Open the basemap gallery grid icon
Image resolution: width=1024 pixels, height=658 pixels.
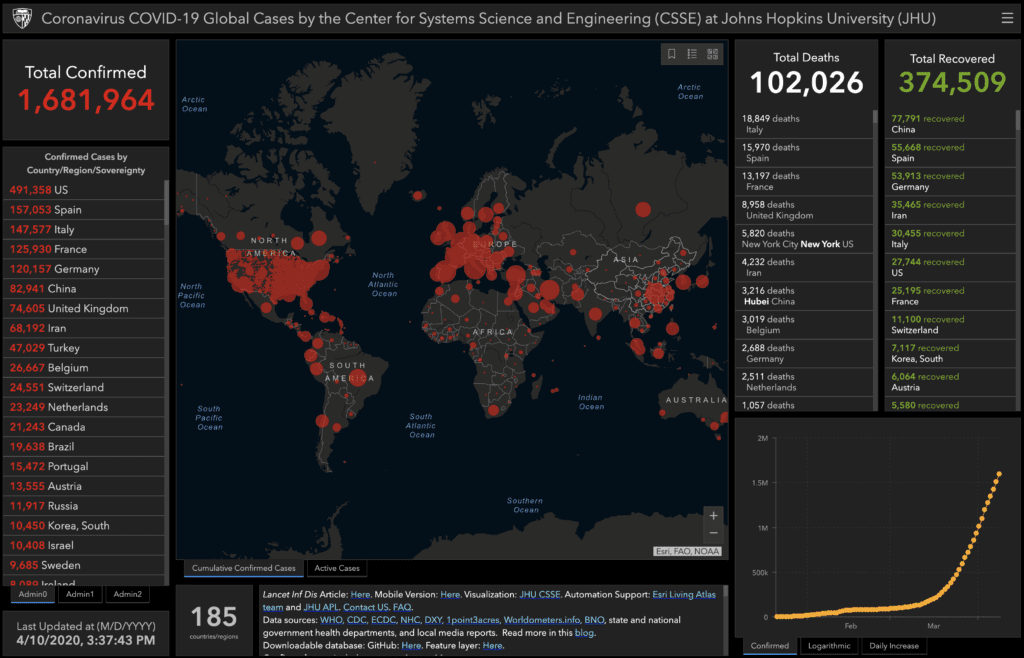pos(712,54)
